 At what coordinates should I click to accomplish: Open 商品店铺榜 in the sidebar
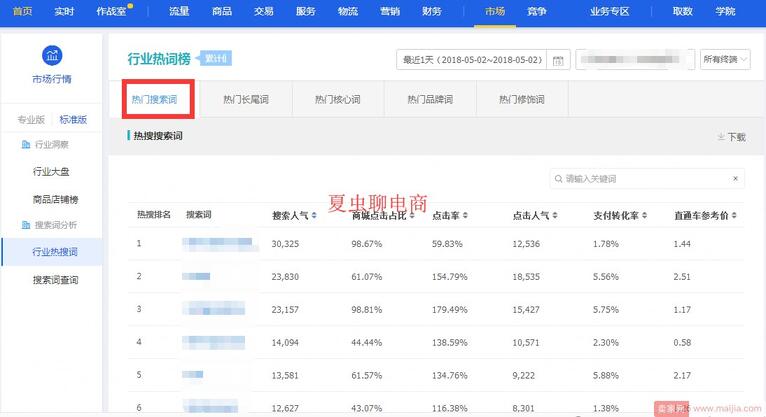(x=55, y=198)
